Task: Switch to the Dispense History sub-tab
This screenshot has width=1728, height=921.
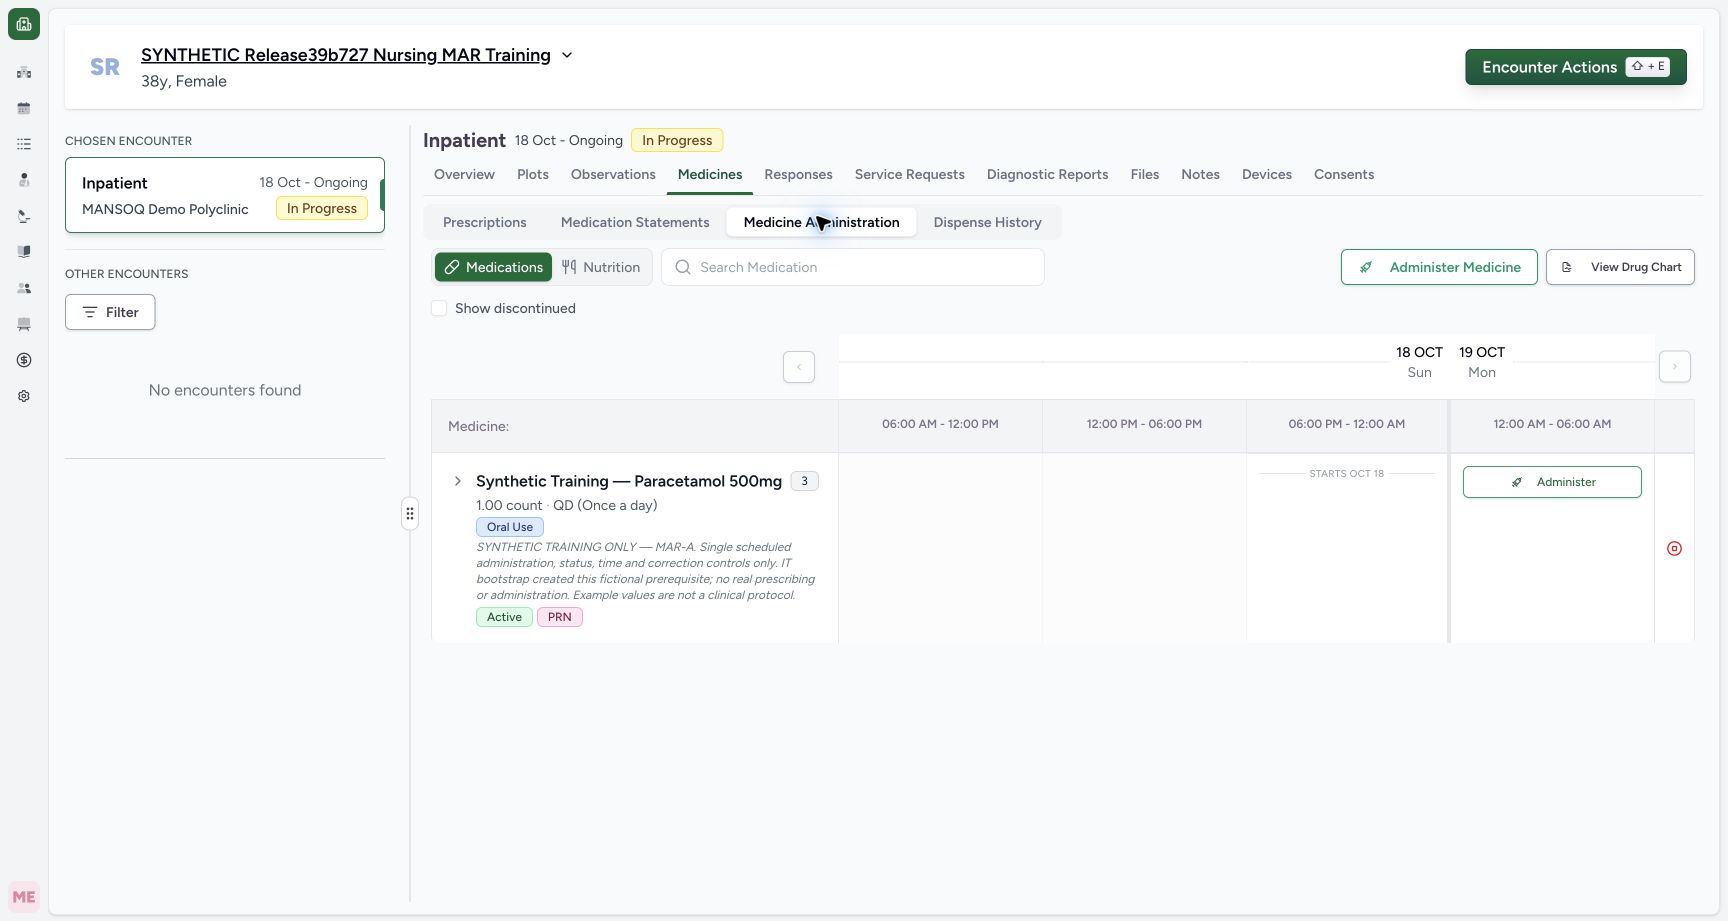Action: click(x=987, y=222)
